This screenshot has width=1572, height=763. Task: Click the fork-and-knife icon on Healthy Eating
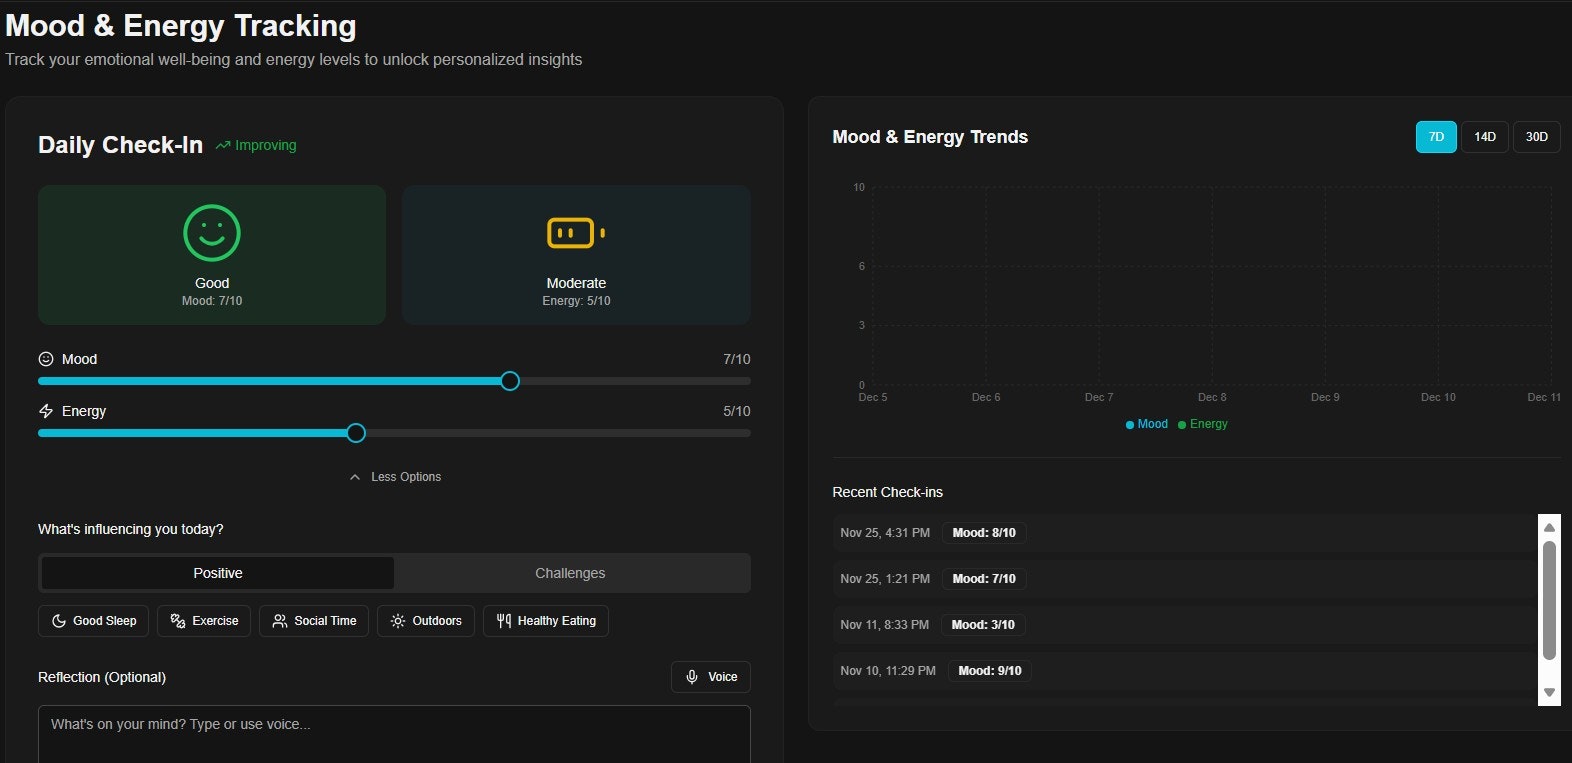tap(504, 621)
